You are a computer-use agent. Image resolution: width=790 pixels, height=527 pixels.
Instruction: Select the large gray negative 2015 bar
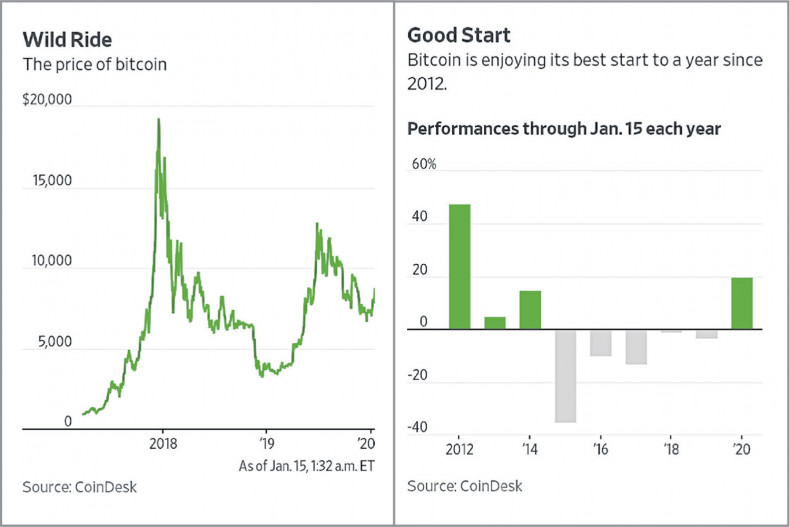[x=566, y=375]
